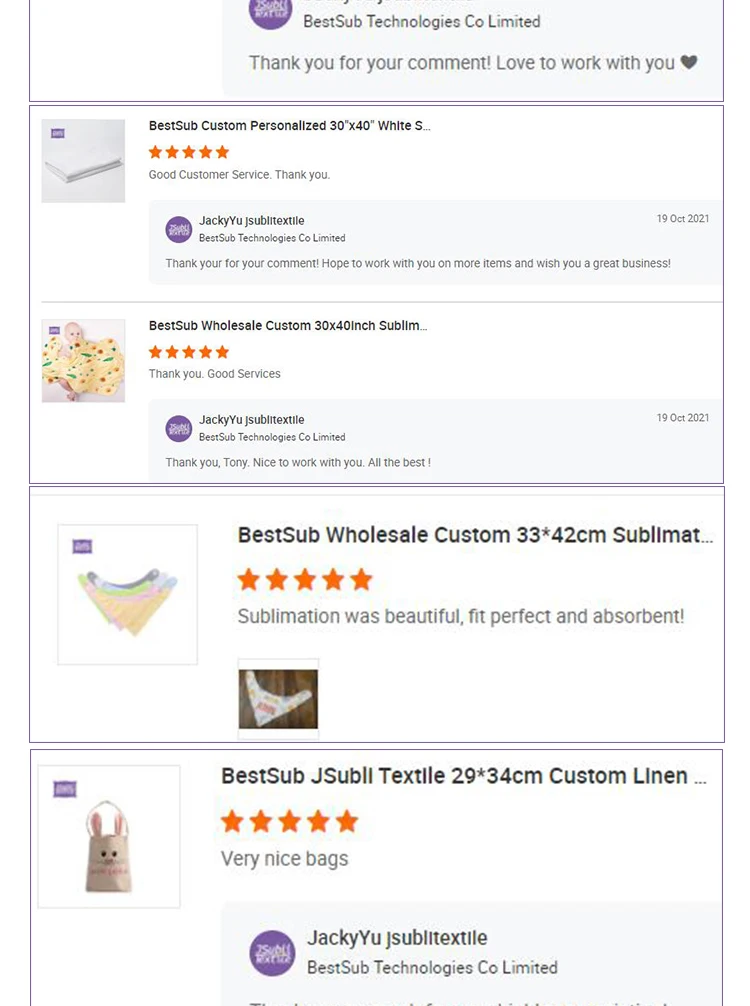Click the stars above "Thank you. Good Services"
The height and width of the screenshot is (1006, 750).
click(x=189, y=352)
